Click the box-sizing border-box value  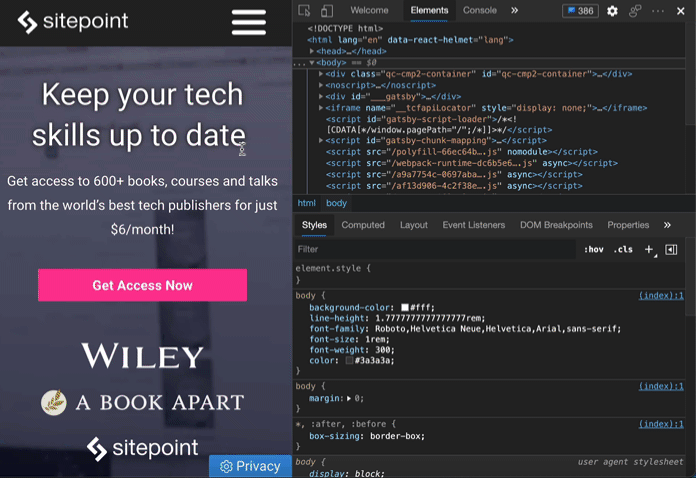click(396, 436)
